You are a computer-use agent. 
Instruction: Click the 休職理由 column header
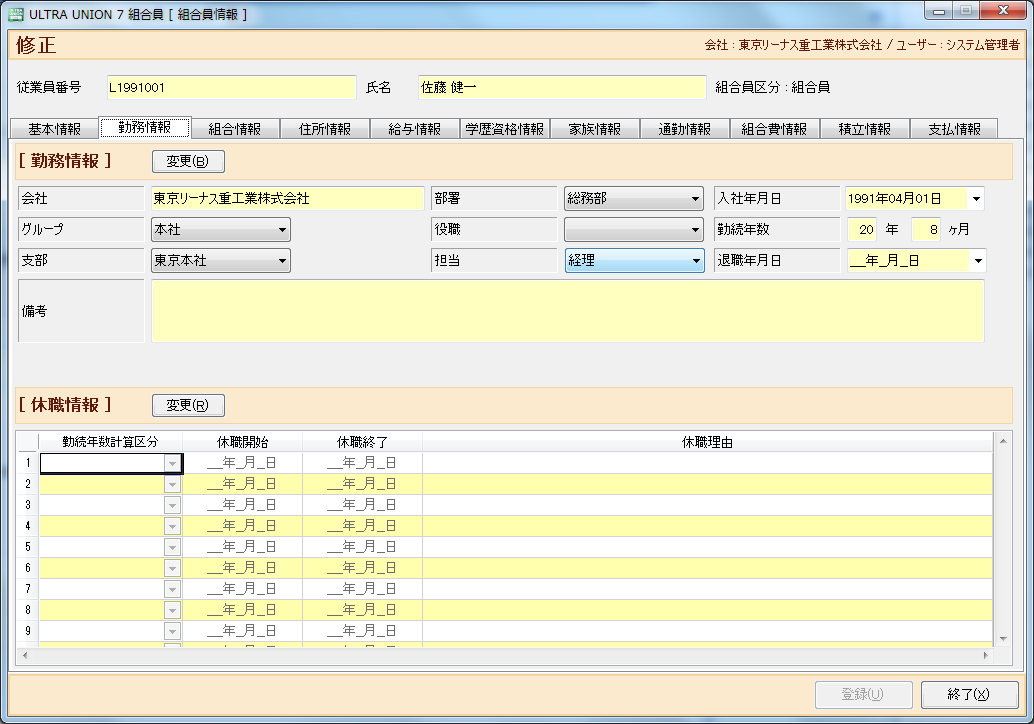708,442
